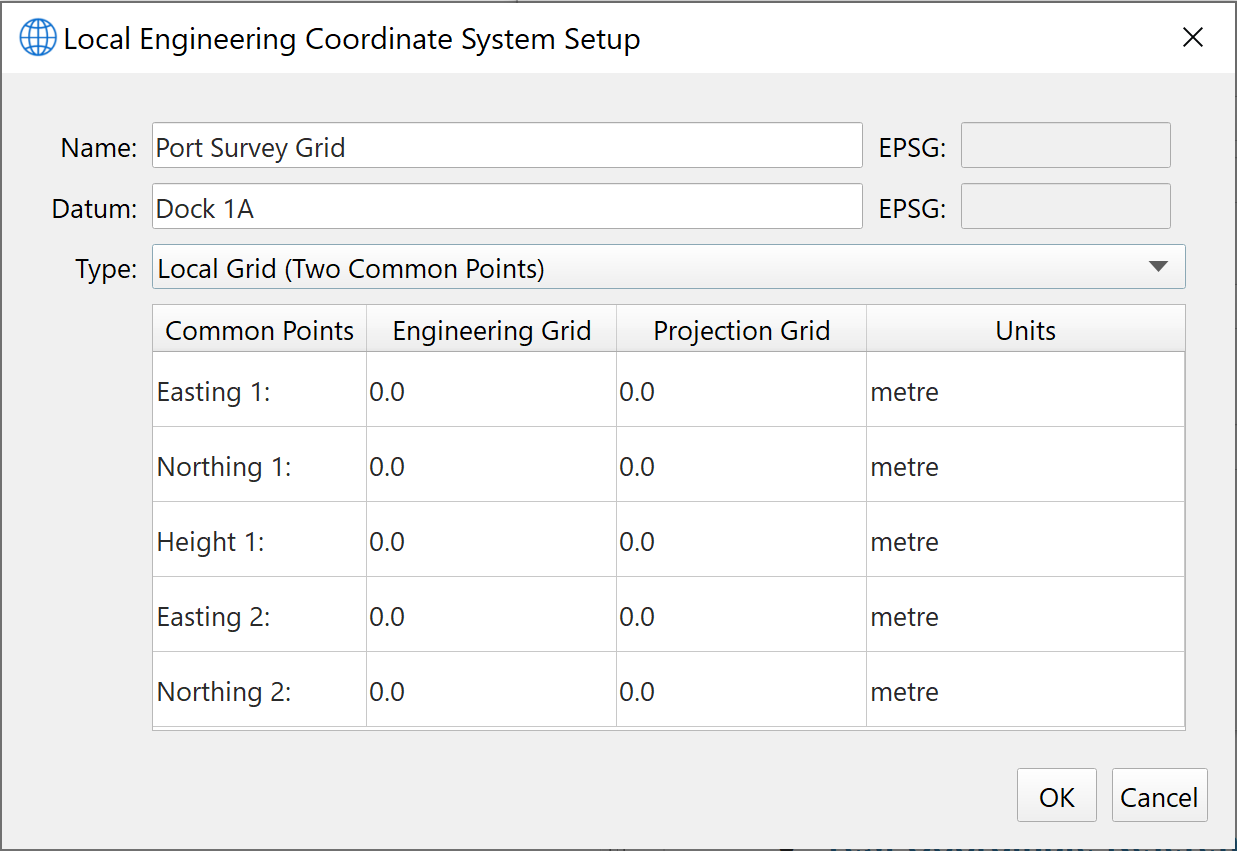This screenshot has width=1237, height=851.
Task: Click the globe icon in the title bar
Action: click(38, 38)
